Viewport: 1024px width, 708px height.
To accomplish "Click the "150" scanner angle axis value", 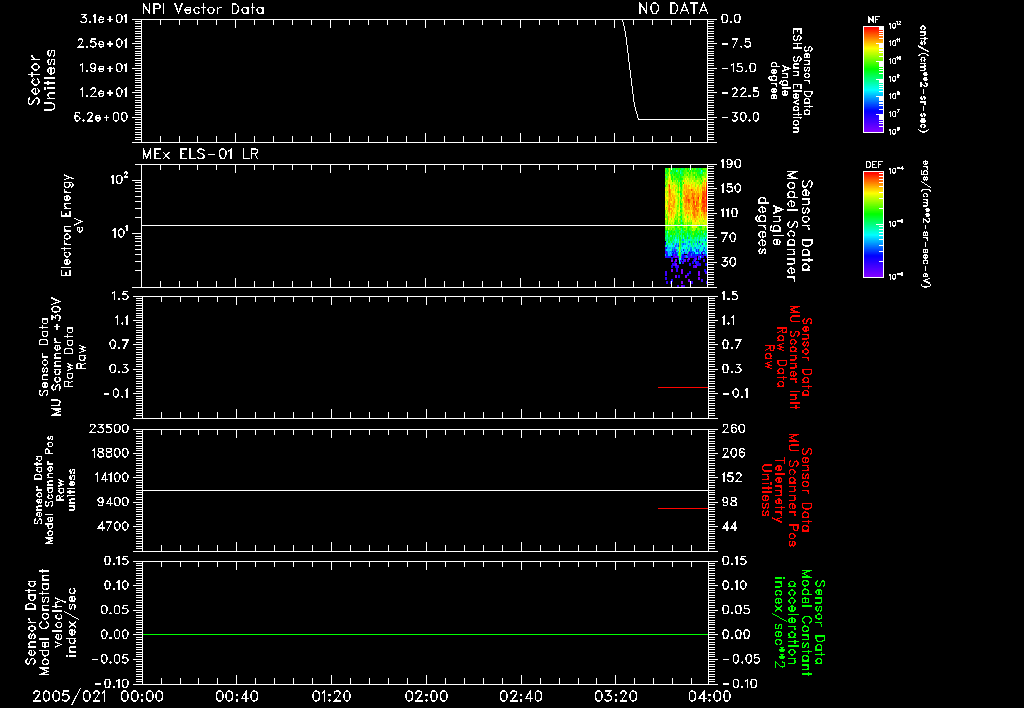I will pos(732,188).
